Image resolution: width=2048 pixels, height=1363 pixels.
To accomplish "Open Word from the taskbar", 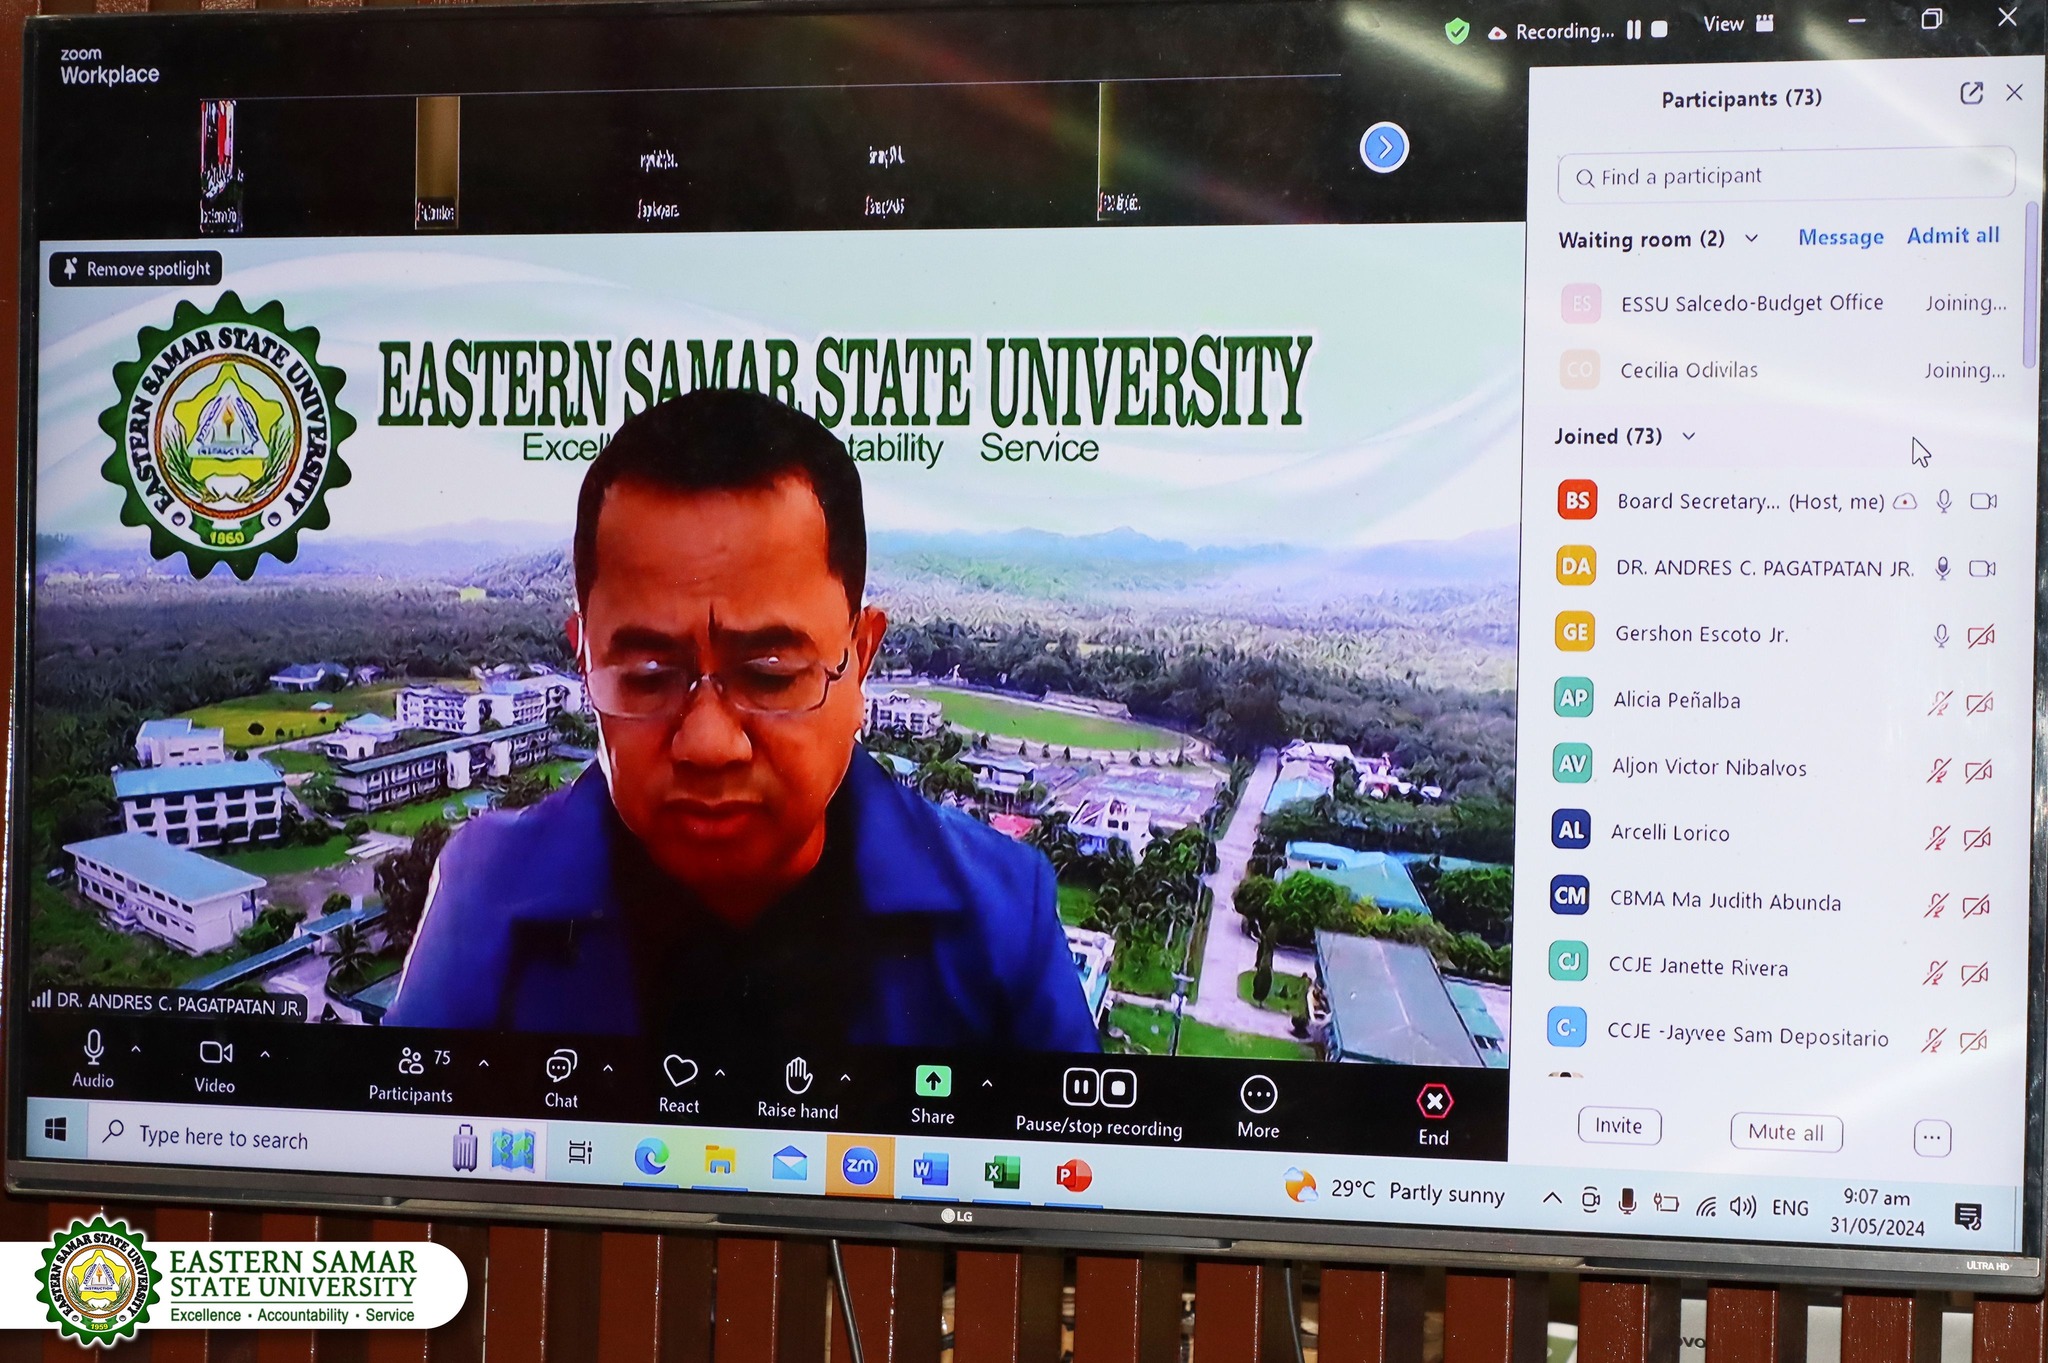I will pyautogui.click(x=929, y=1169).
